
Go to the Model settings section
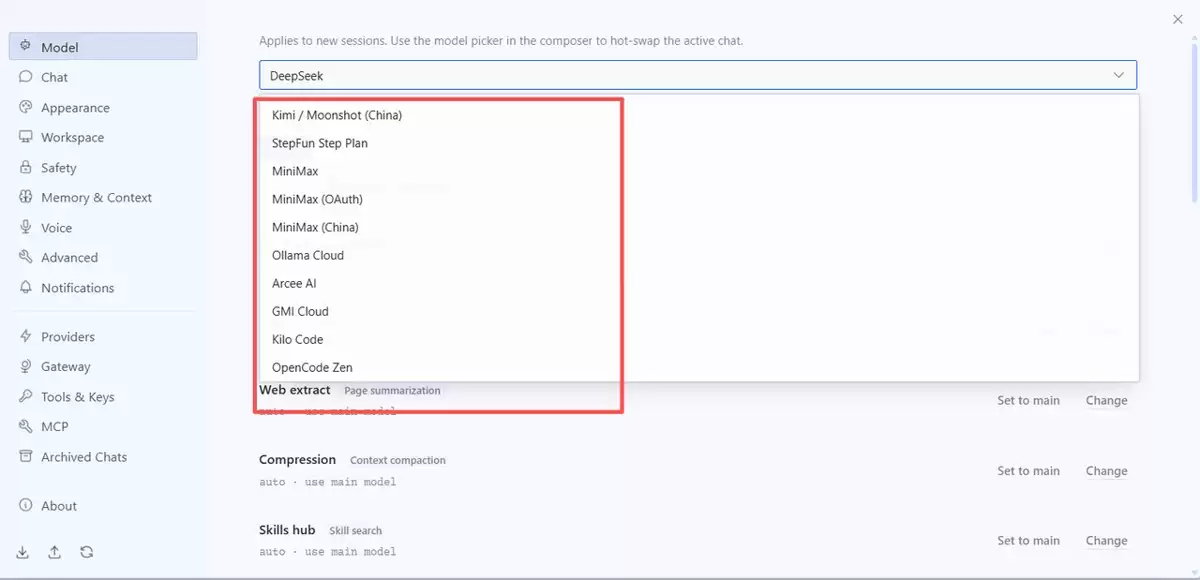point(103,46)
